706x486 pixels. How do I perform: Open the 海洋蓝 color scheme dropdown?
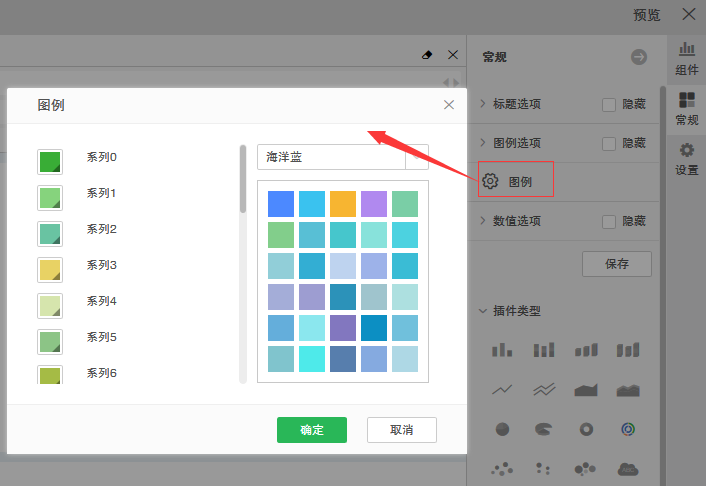(417, 157)
